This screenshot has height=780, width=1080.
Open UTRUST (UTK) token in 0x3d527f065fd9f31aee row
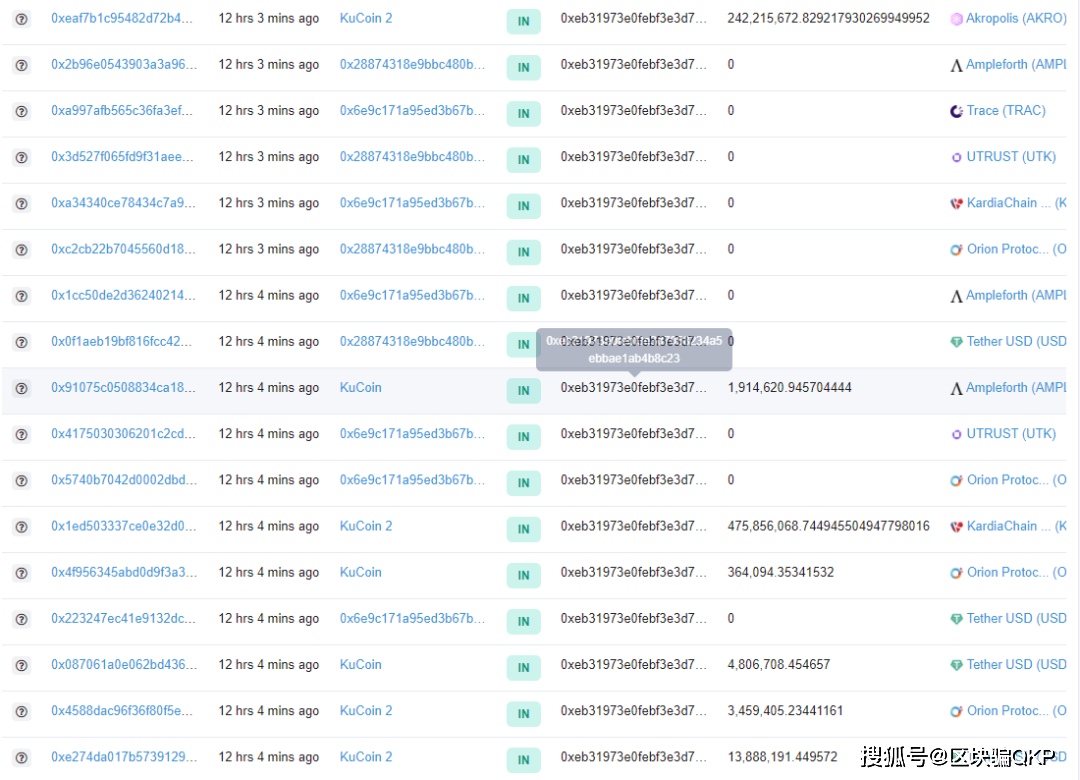(1010, 157)
